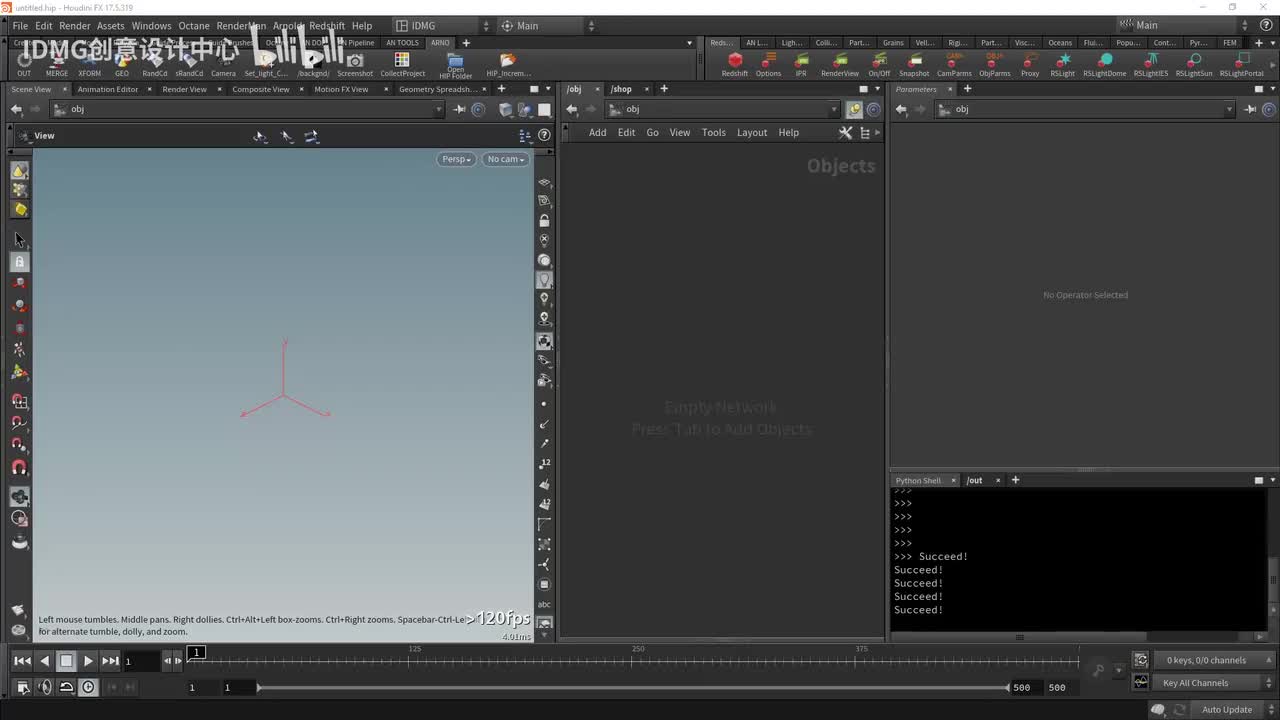Click the Snapshot shelf tool
Viewport: 1280px width, 720px height.
click(x=913, y=62)
